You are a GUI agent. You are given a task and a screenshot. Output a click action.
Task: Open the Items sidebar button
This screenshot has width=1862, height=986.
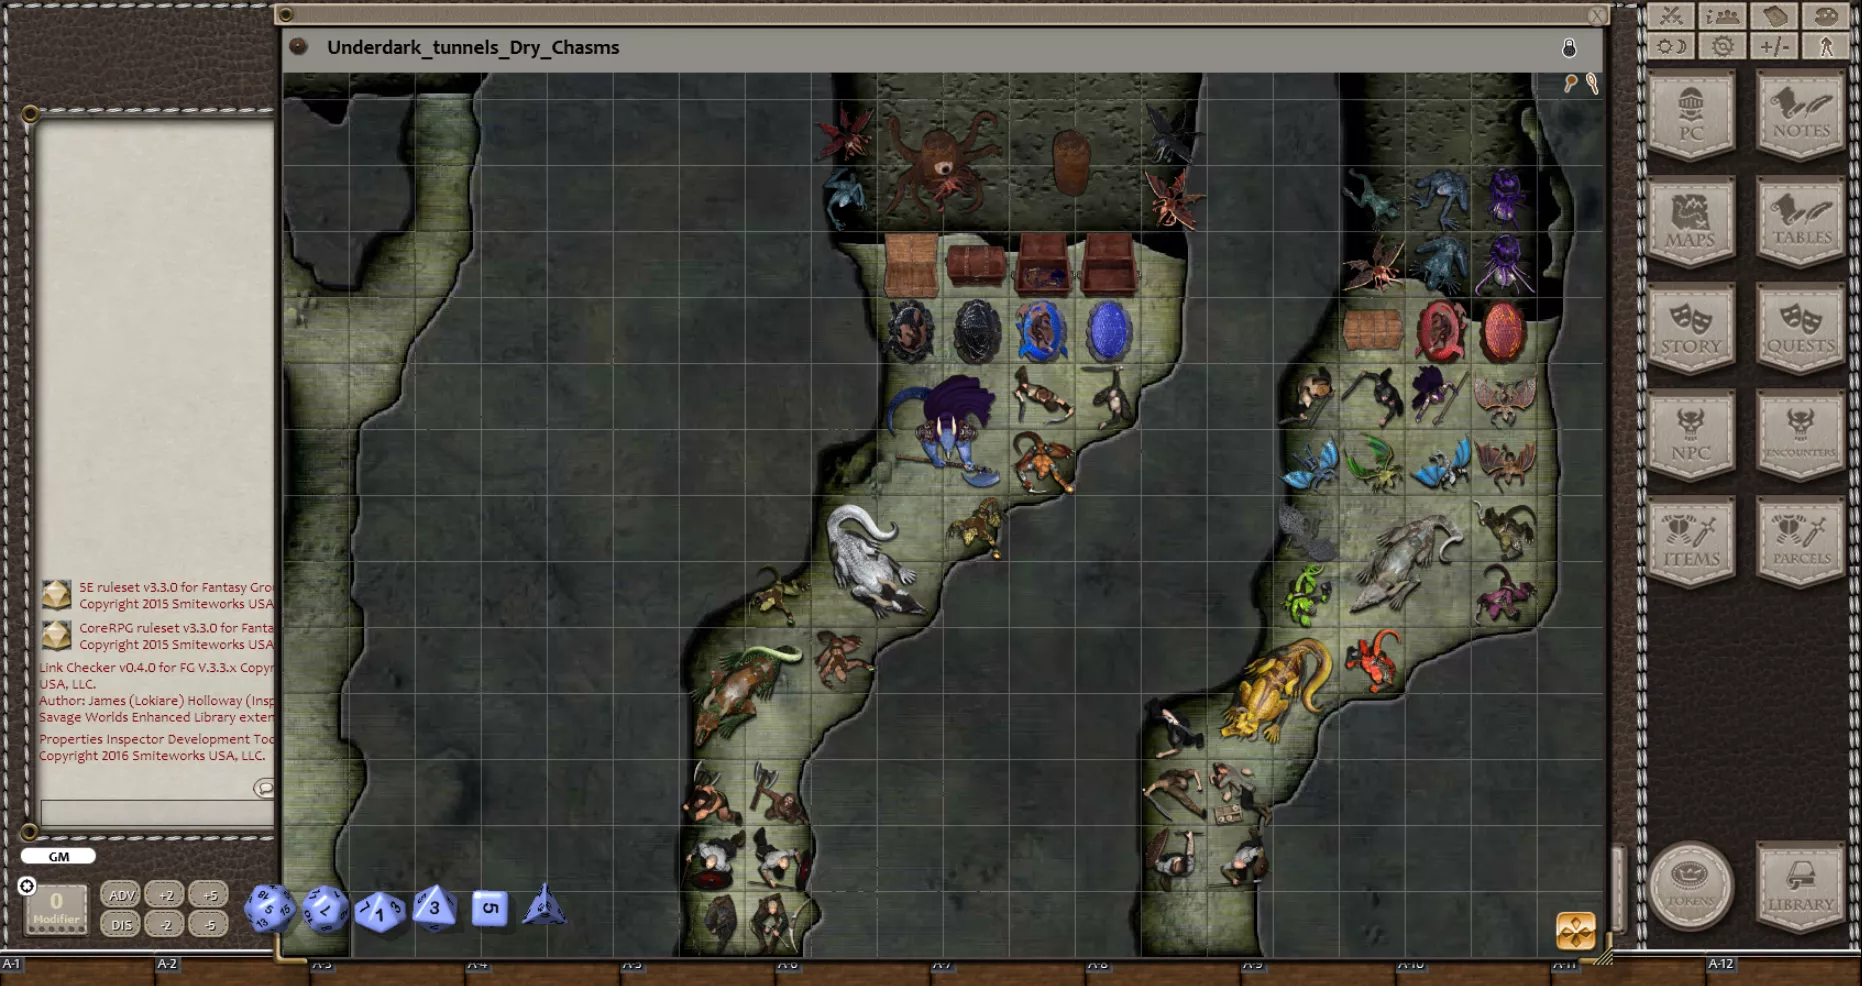pyautogui.click(x=1691, y=542)
